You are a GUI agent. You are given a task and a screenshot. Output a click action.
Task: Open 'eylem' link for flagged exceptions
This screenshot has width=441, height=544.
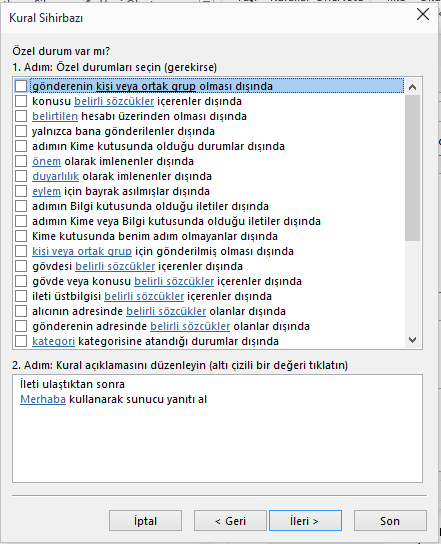click(x=46, y=191)
